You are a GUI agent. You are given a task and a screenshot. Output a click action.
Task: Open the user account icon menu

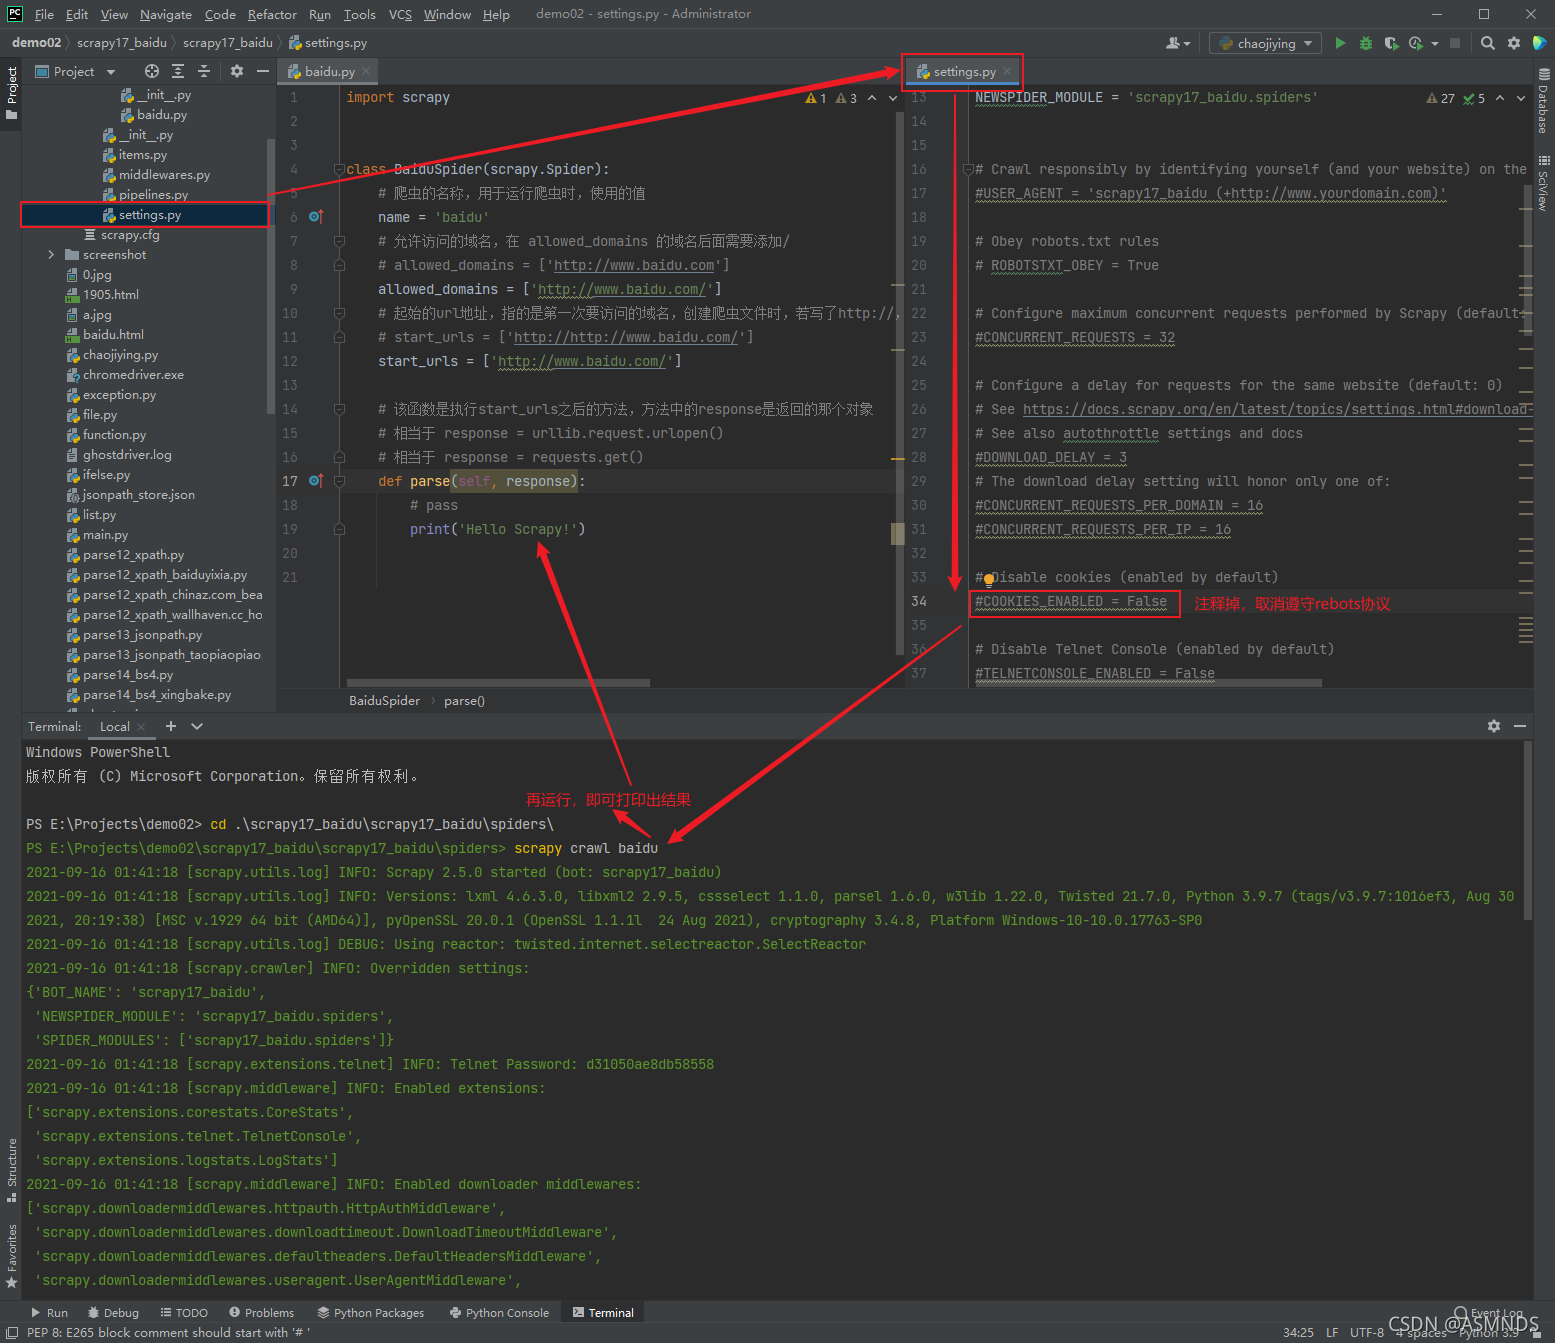pos(1178,43)
